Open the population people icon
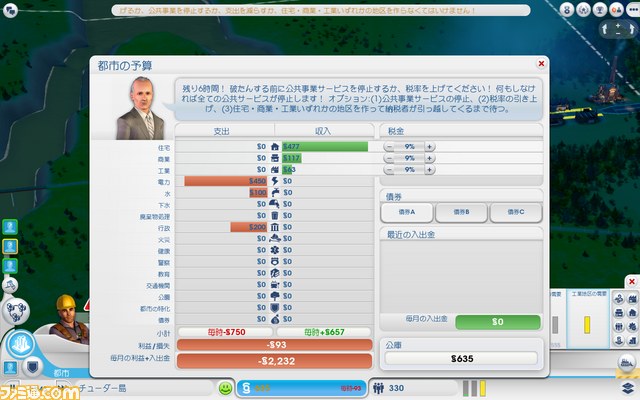This screenshot has height=400, width=640. point(379,388)
